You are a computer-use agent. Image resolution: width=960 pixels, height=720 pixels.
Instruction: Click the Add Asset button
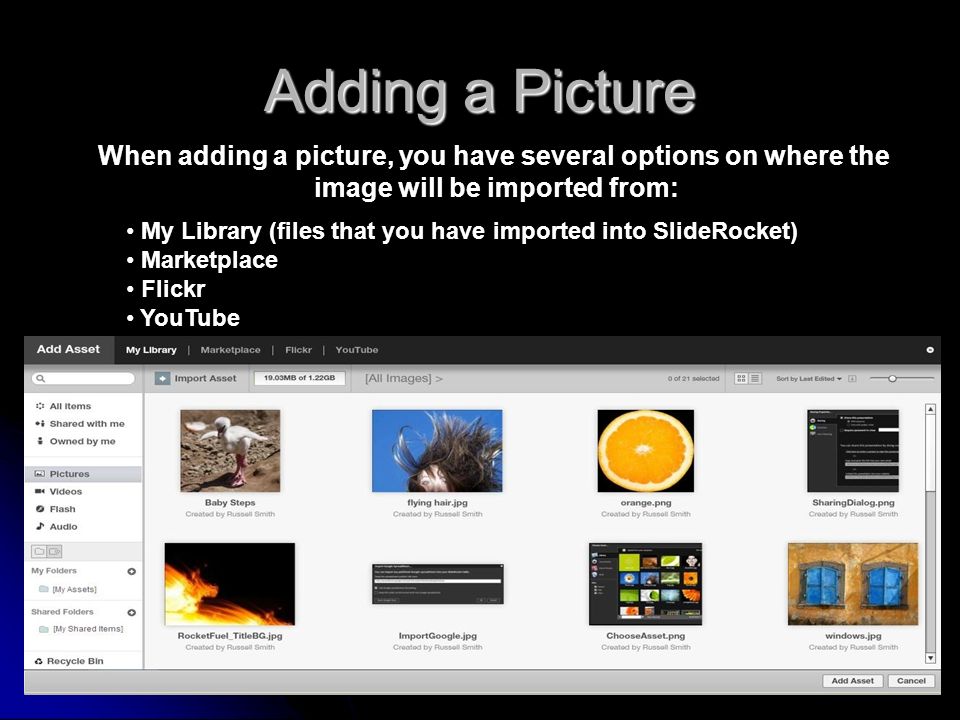852,681
